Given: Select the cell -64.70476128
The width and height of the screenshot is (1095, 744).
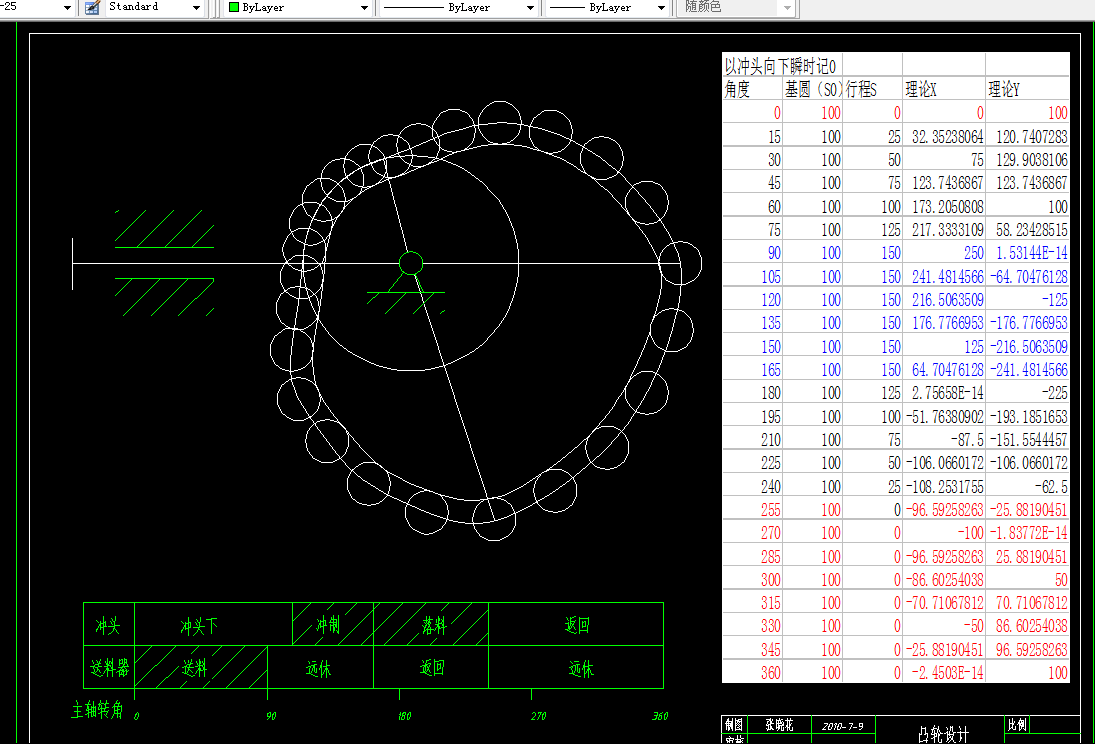Looking at the screenshot, I should (x=1029, y=277).
